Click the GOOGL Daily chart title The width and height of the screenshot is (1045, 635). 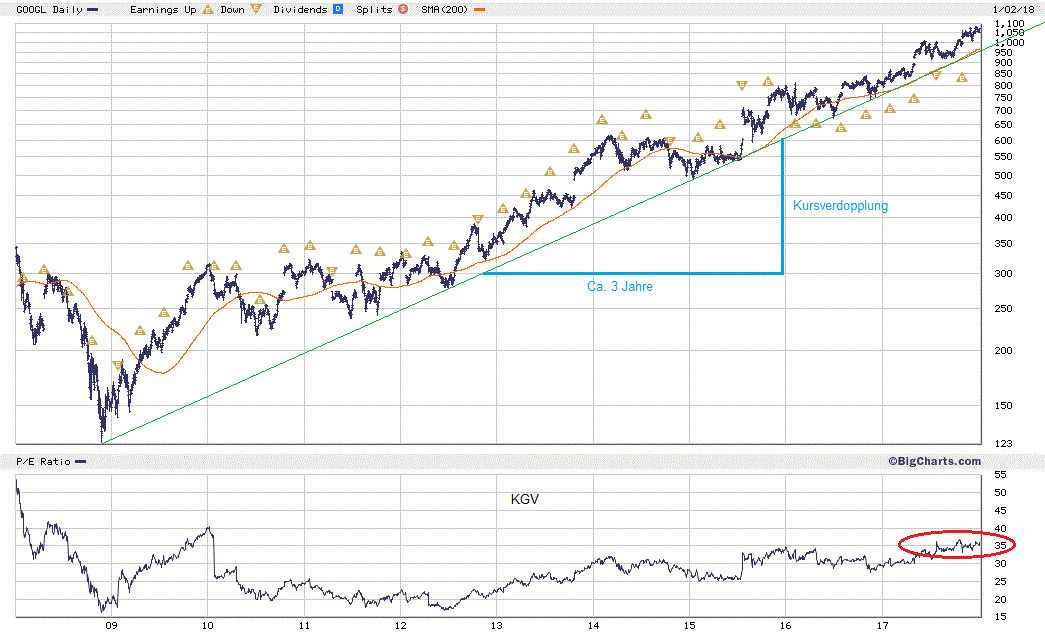pyautogui.click(x=49, y=9)
